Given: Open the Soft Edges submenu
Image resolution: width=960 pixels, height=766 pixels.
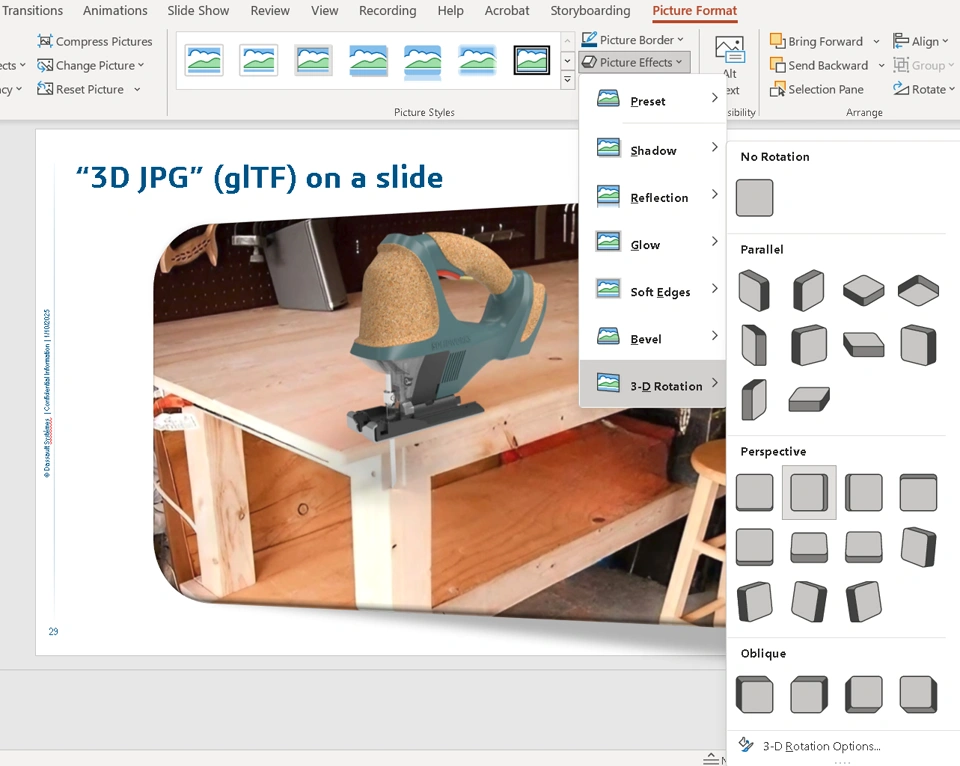Looking at the screenshot, I should pos(653,290).
